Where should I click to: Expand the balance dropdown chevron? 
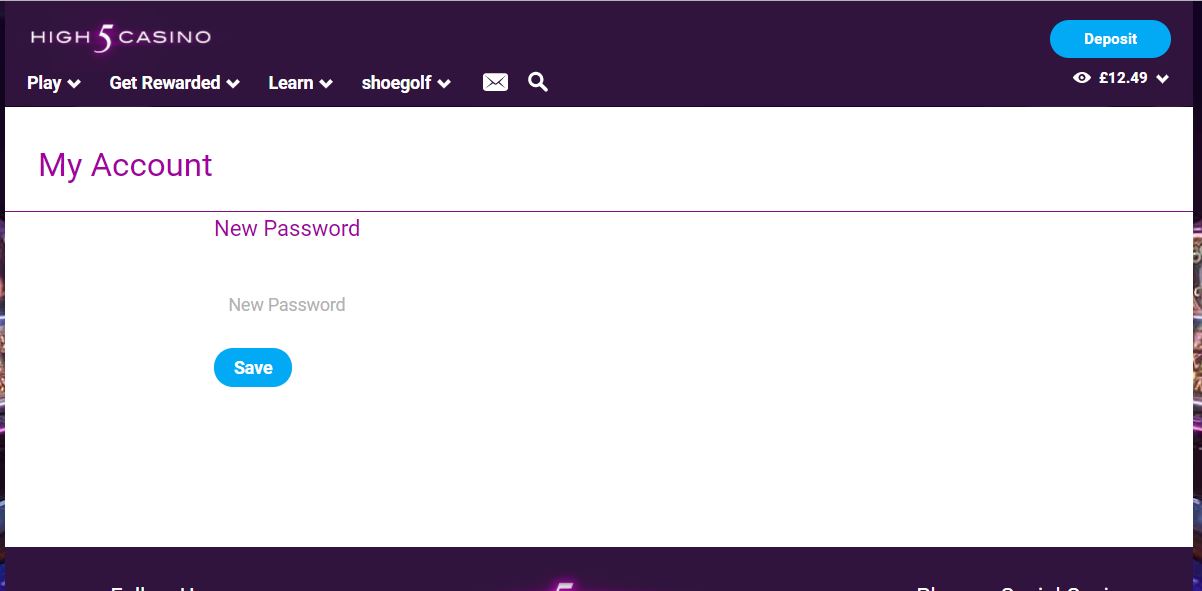pos(1162,78)
